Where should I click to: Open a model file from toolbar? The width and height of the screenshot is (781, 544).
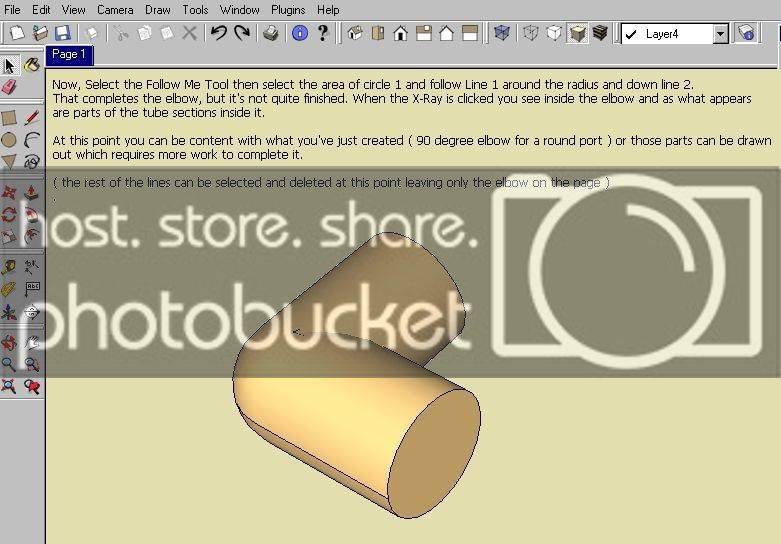point(40,33)
